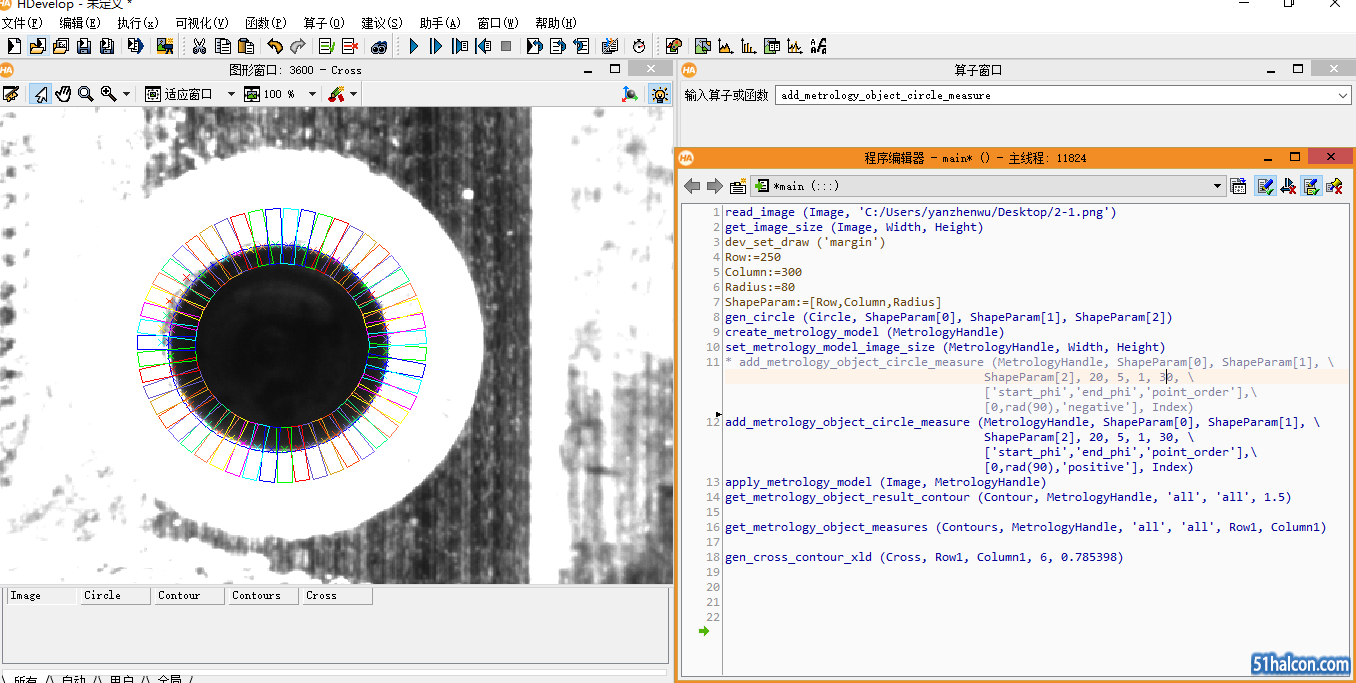Open the 算子(O) menu
Screen dimensions: 1356x683
pyautogui.click(x=323, y=23)
